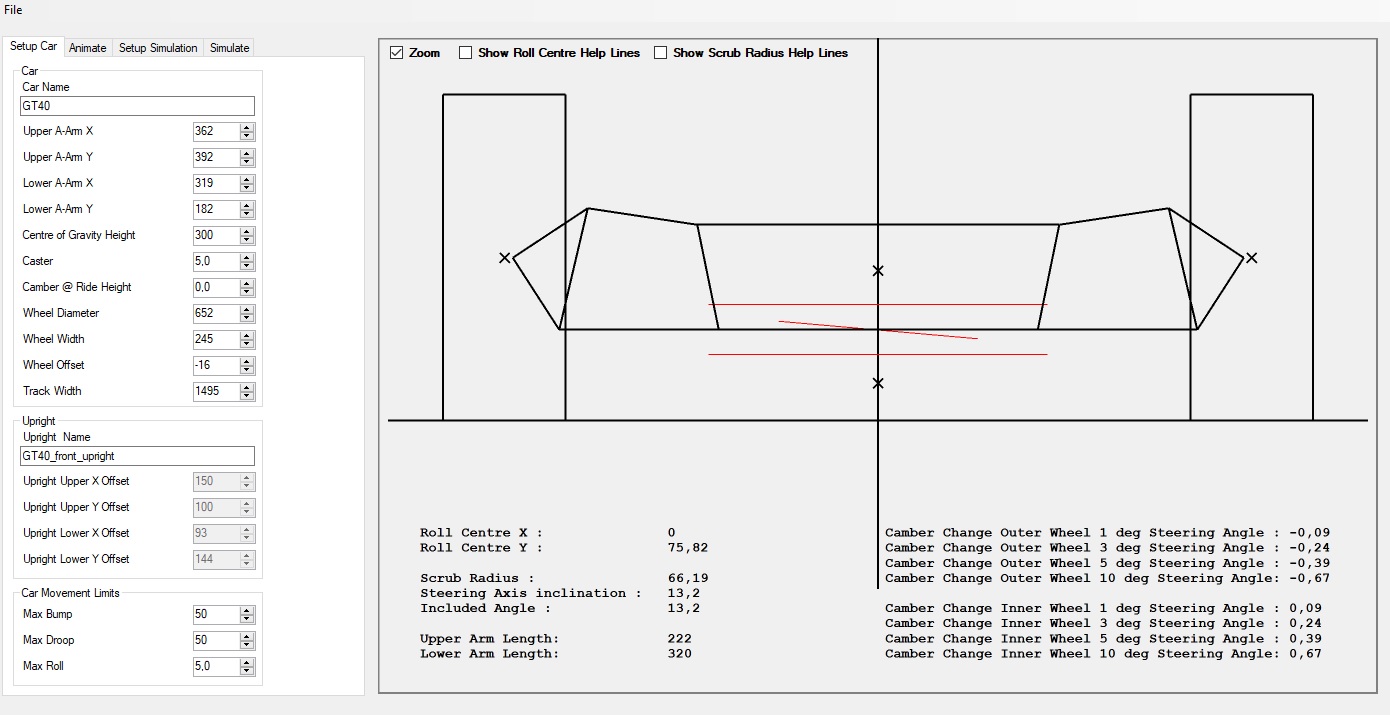This screenshot has width=1390, height=715.
Task: Increase Track Width with up arrow
Action: click(247, 387)
